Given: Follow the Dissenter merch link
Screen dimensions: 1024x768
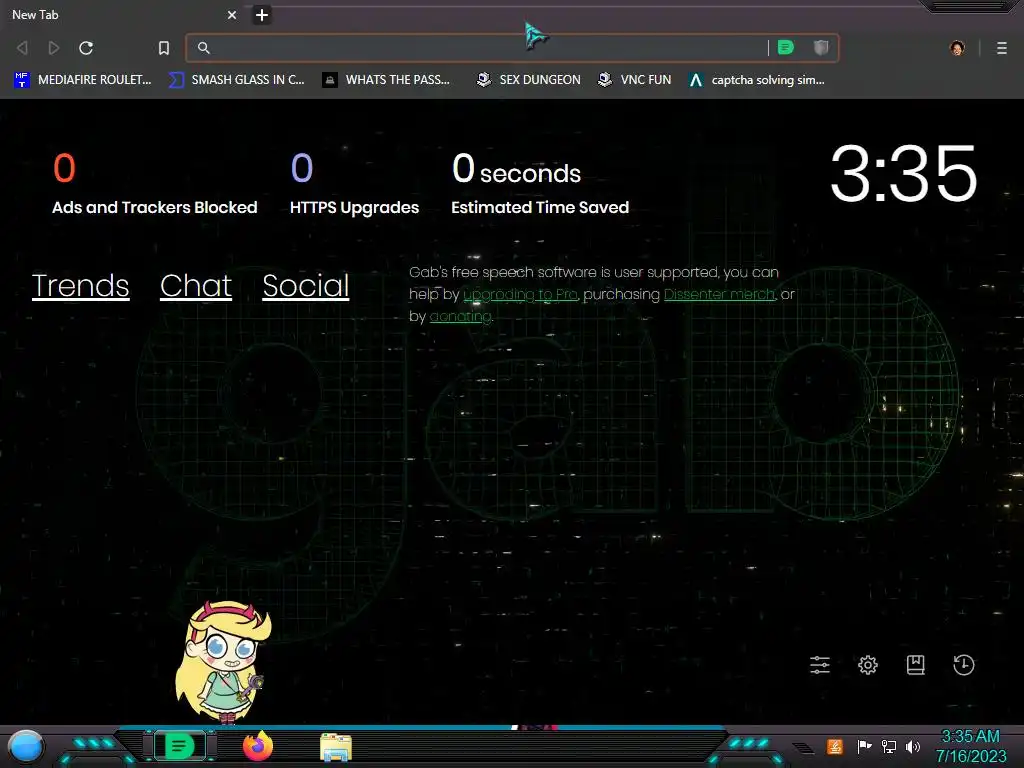Looking at the screenshot, I should (719, 295).
